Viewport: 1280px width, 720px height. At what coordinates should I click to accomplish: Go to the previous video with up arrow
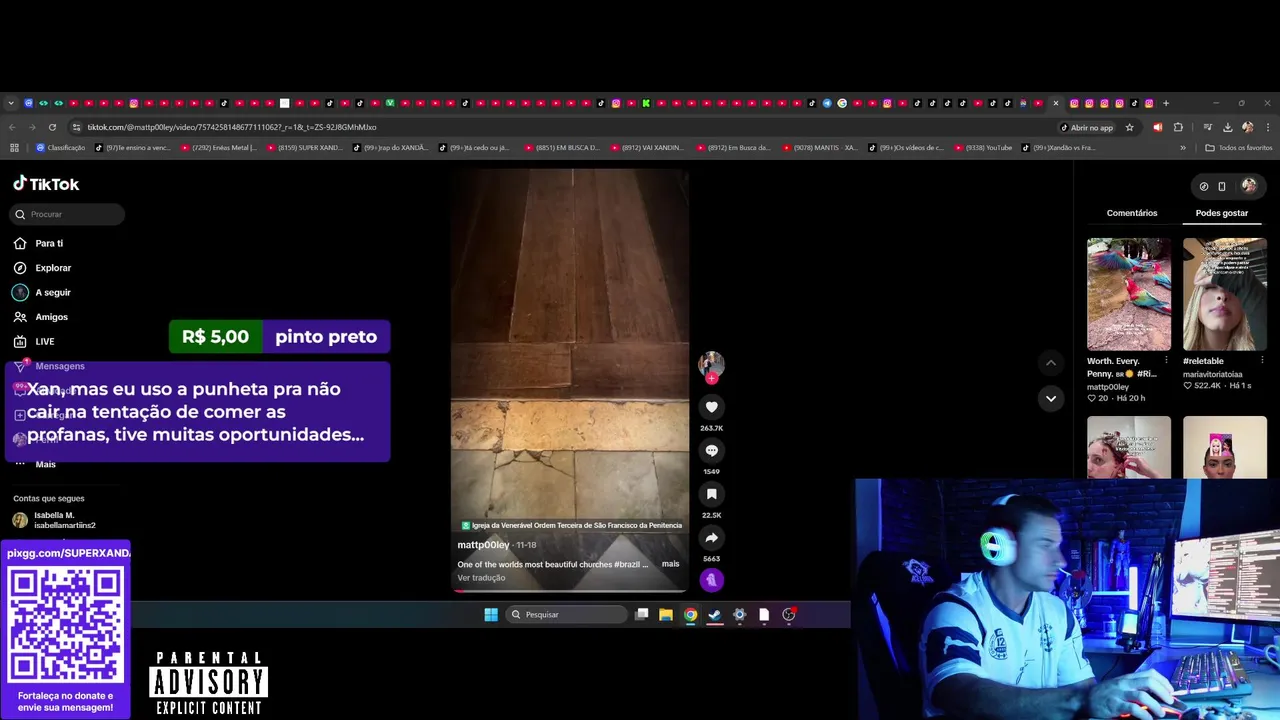[1050, 362]
